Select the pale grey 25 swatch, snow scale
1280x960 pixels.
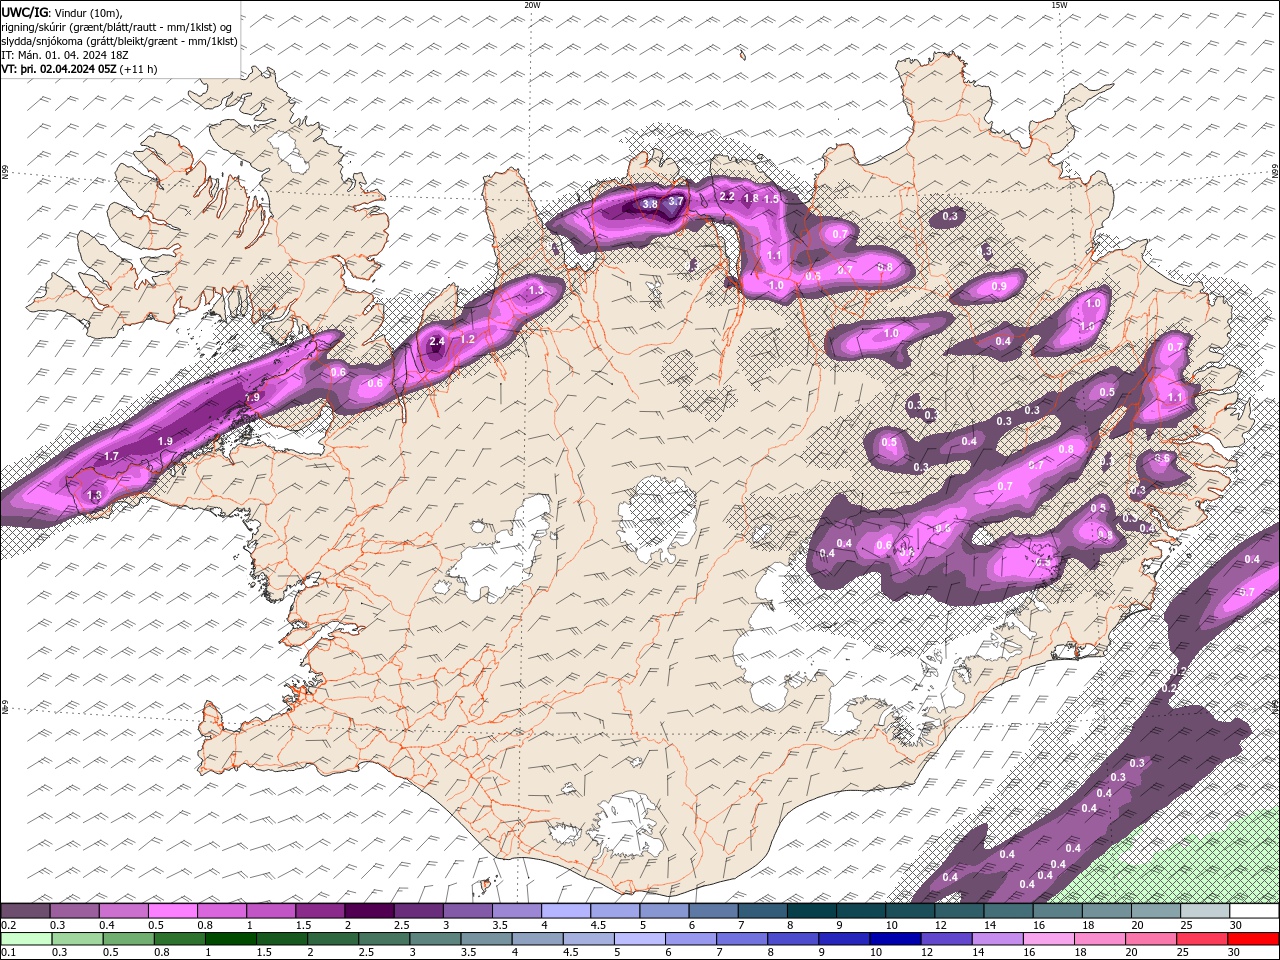1204,911
